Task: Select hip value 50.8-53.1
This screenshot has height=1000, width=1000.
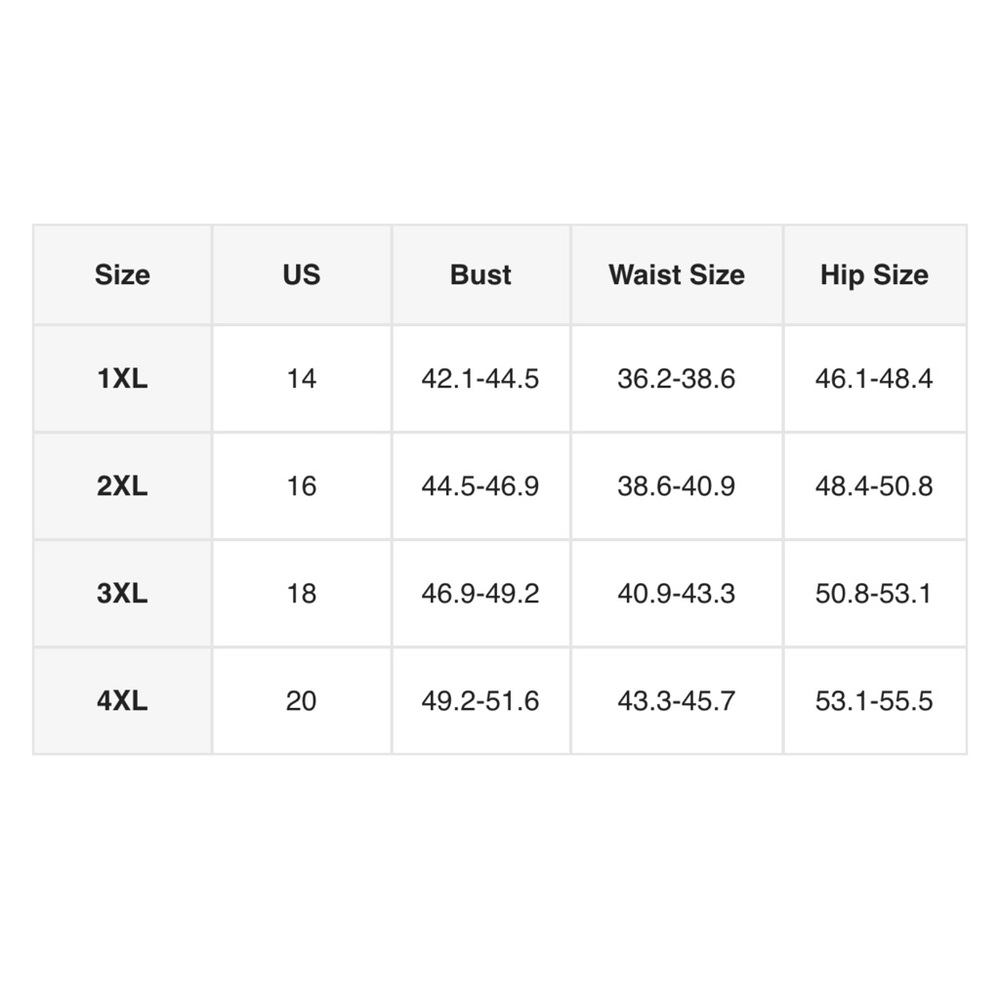Action: (x=874, y=594)
